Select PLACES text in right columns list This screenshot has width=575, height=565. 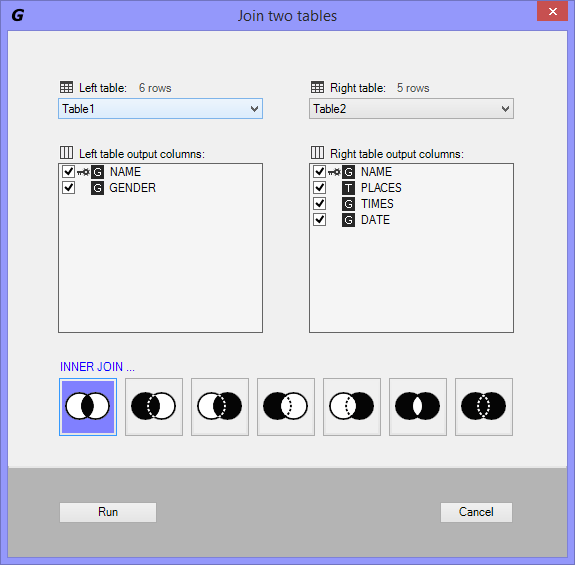381,188
